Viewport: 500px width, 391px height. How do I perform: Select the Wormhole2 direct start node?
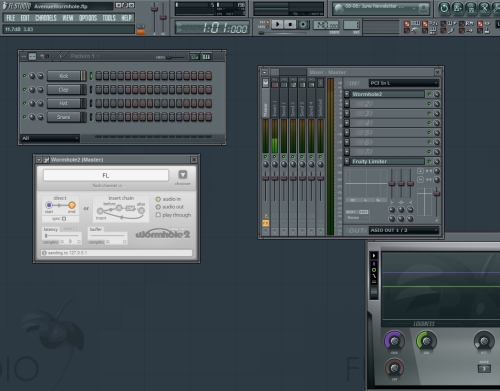tap(49, 205)
